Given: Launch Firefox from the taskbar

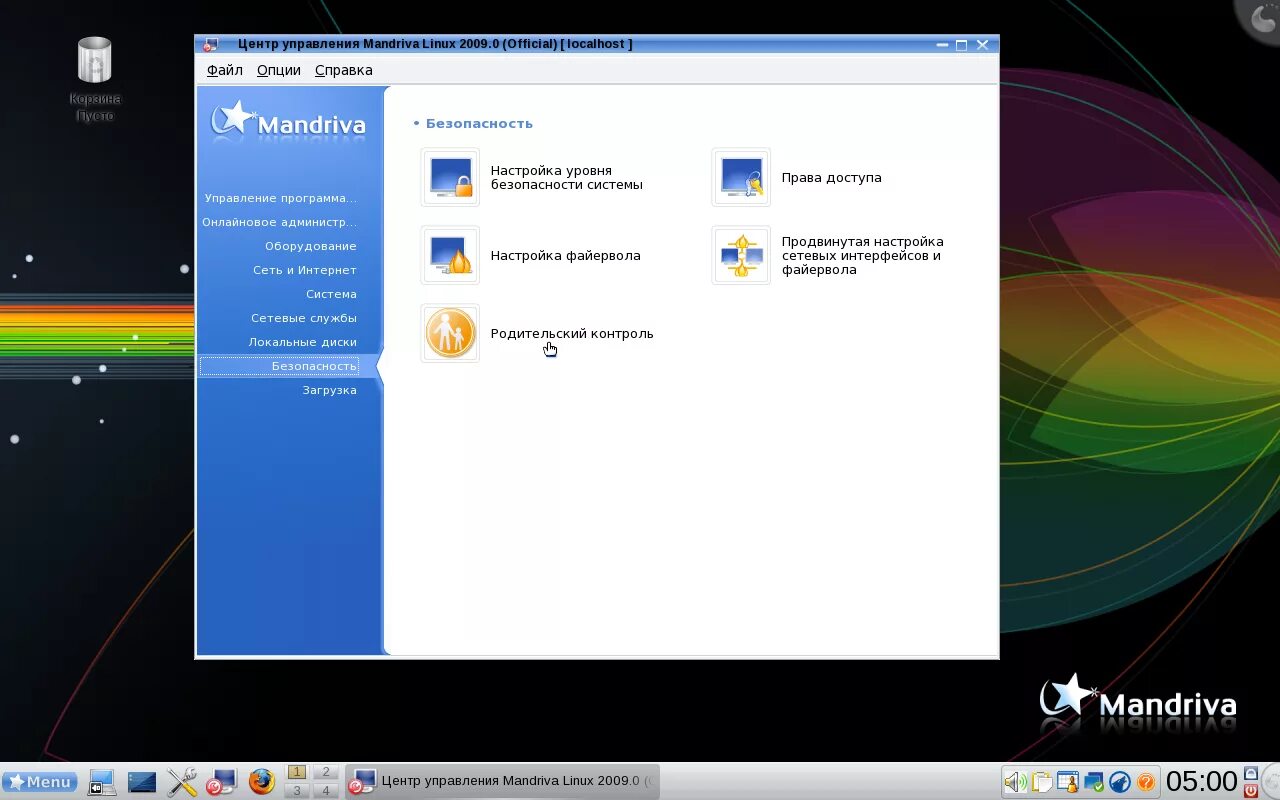Looking at the screenshot, I should (262, 781).
